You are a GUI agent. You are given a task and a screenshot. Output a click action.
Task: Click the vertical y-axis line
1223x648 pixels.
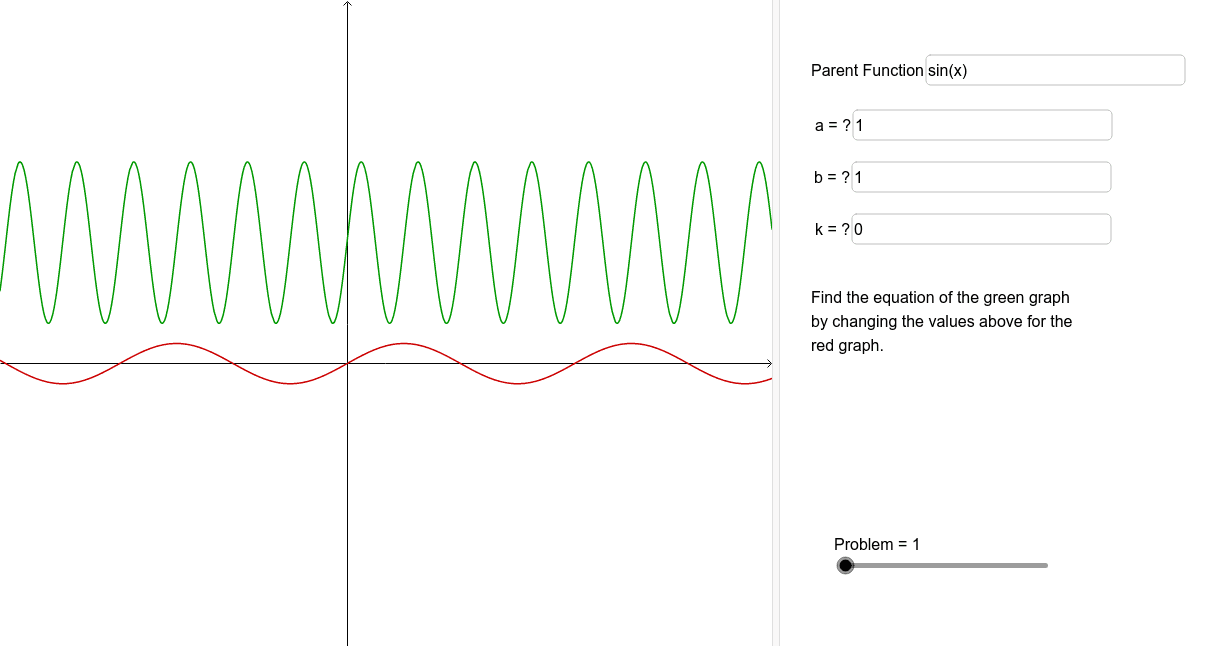347,500
